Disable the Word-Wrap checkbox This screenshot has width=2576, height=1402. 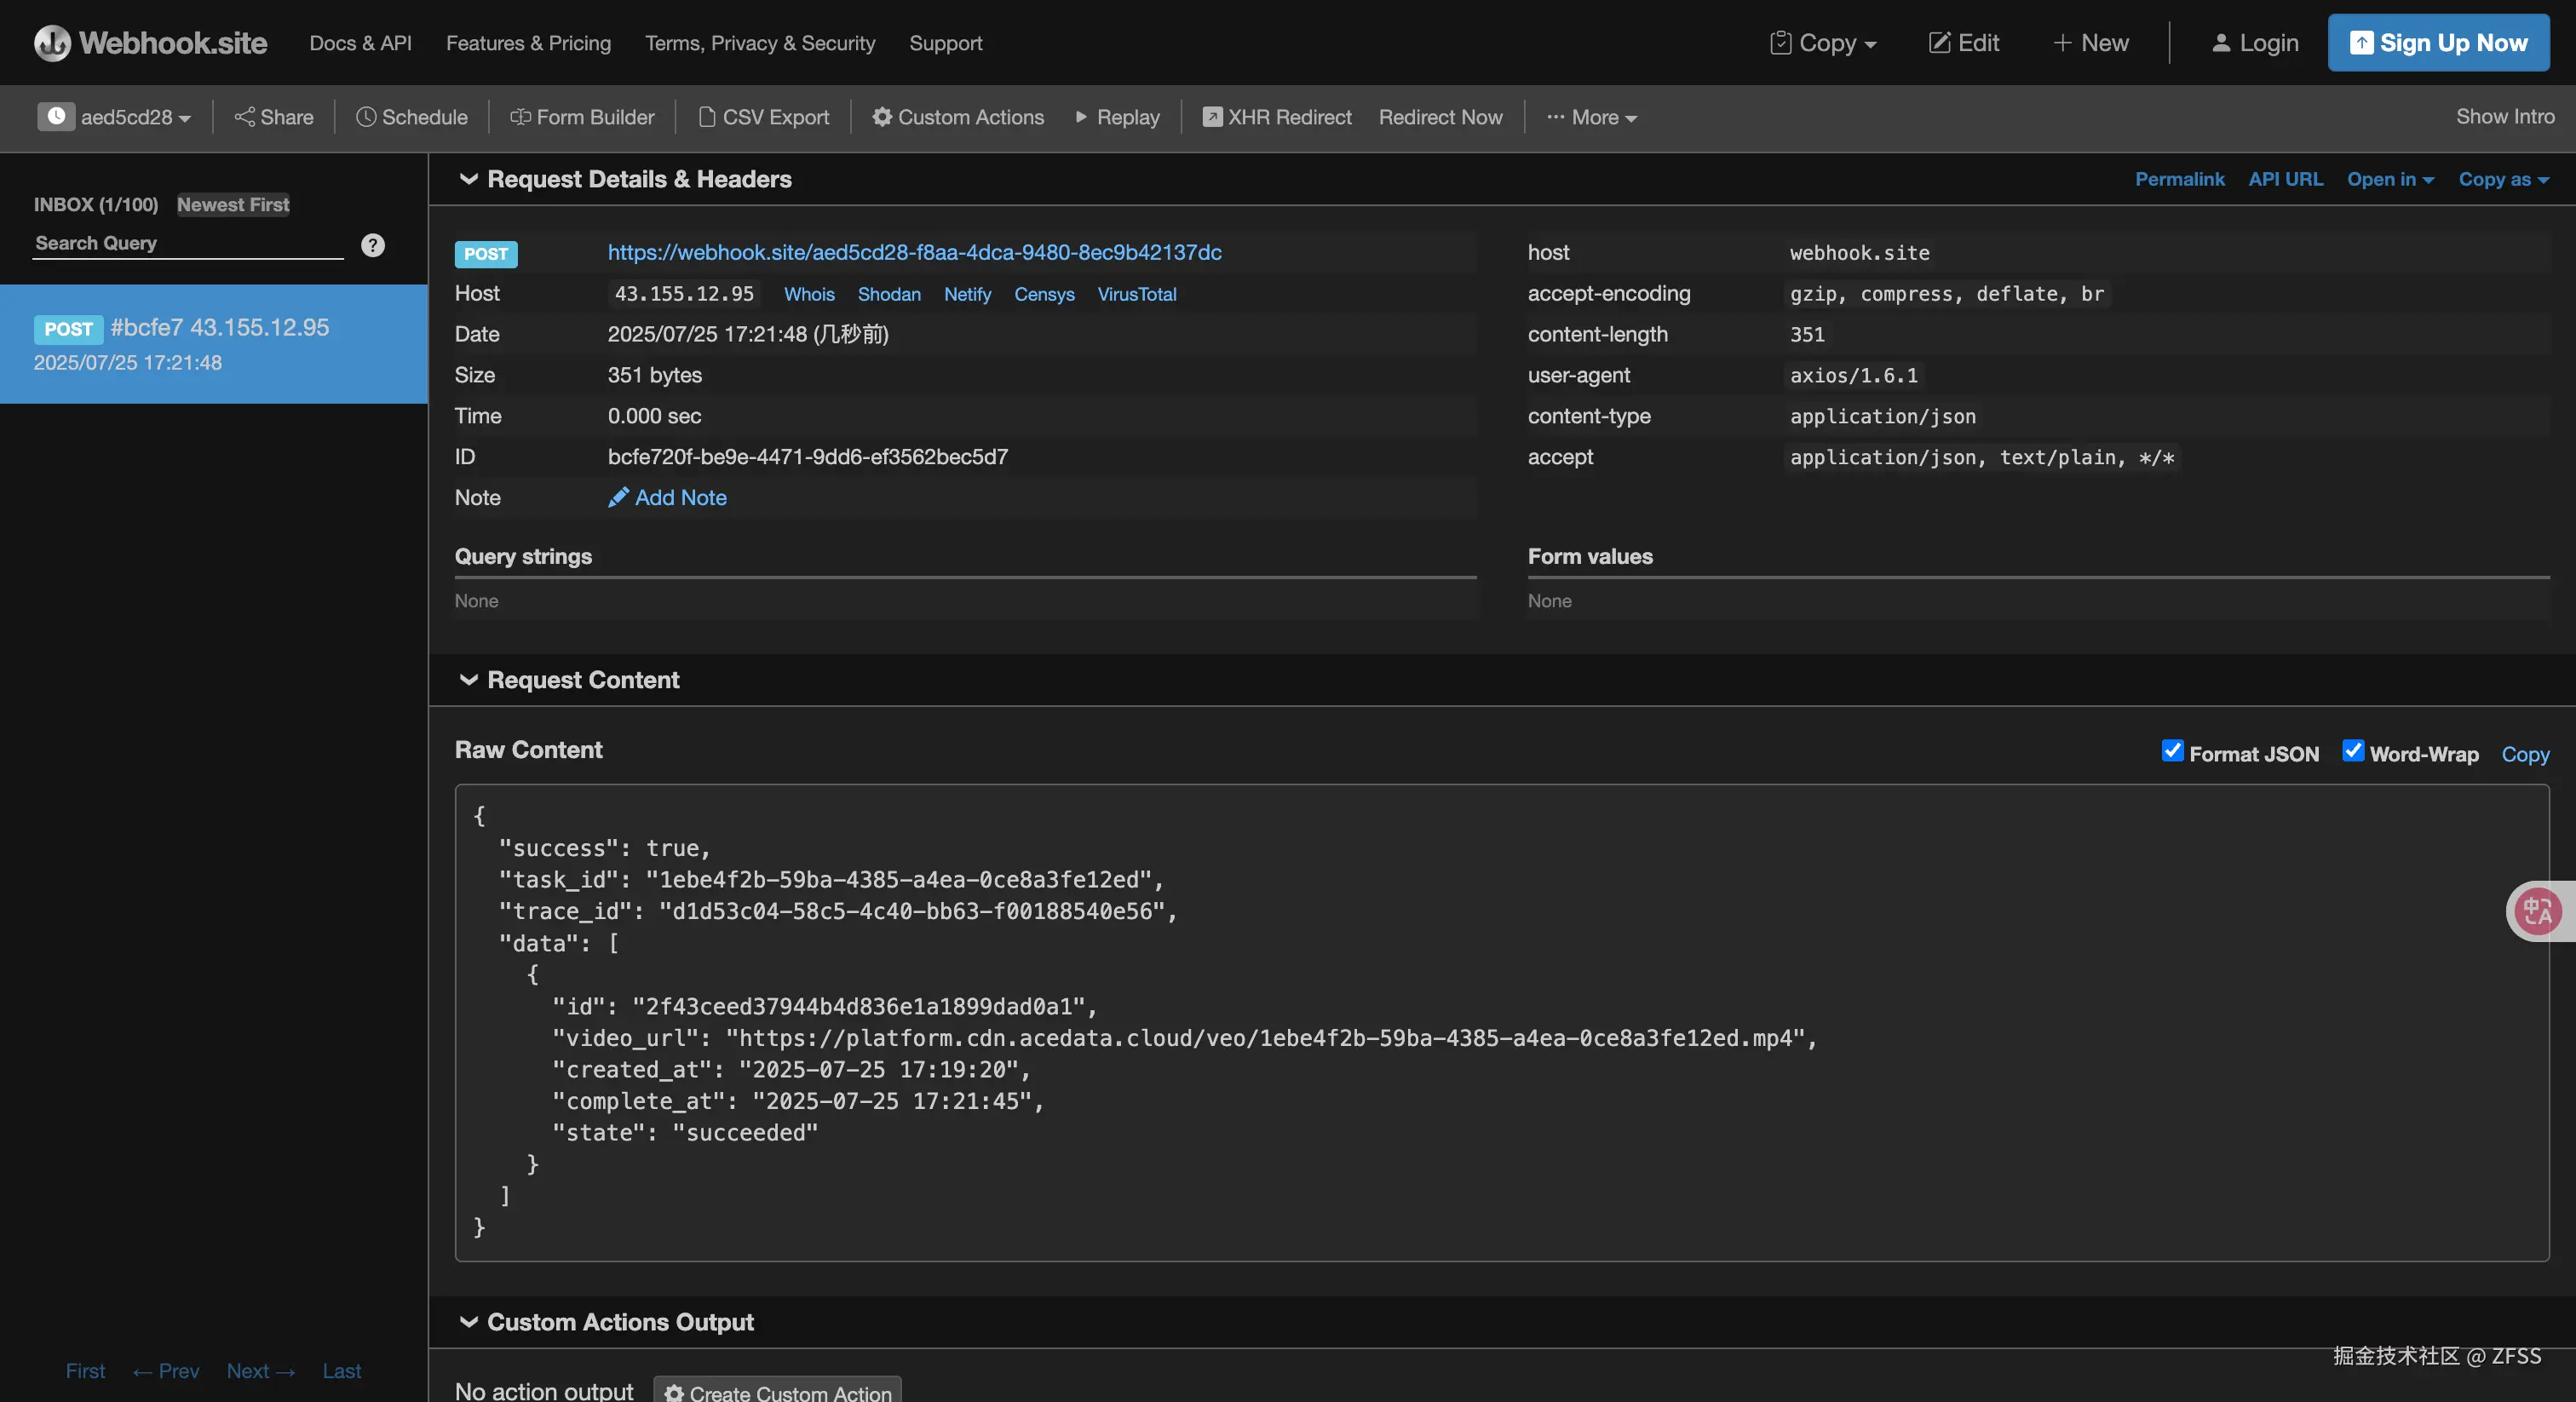2353,751
